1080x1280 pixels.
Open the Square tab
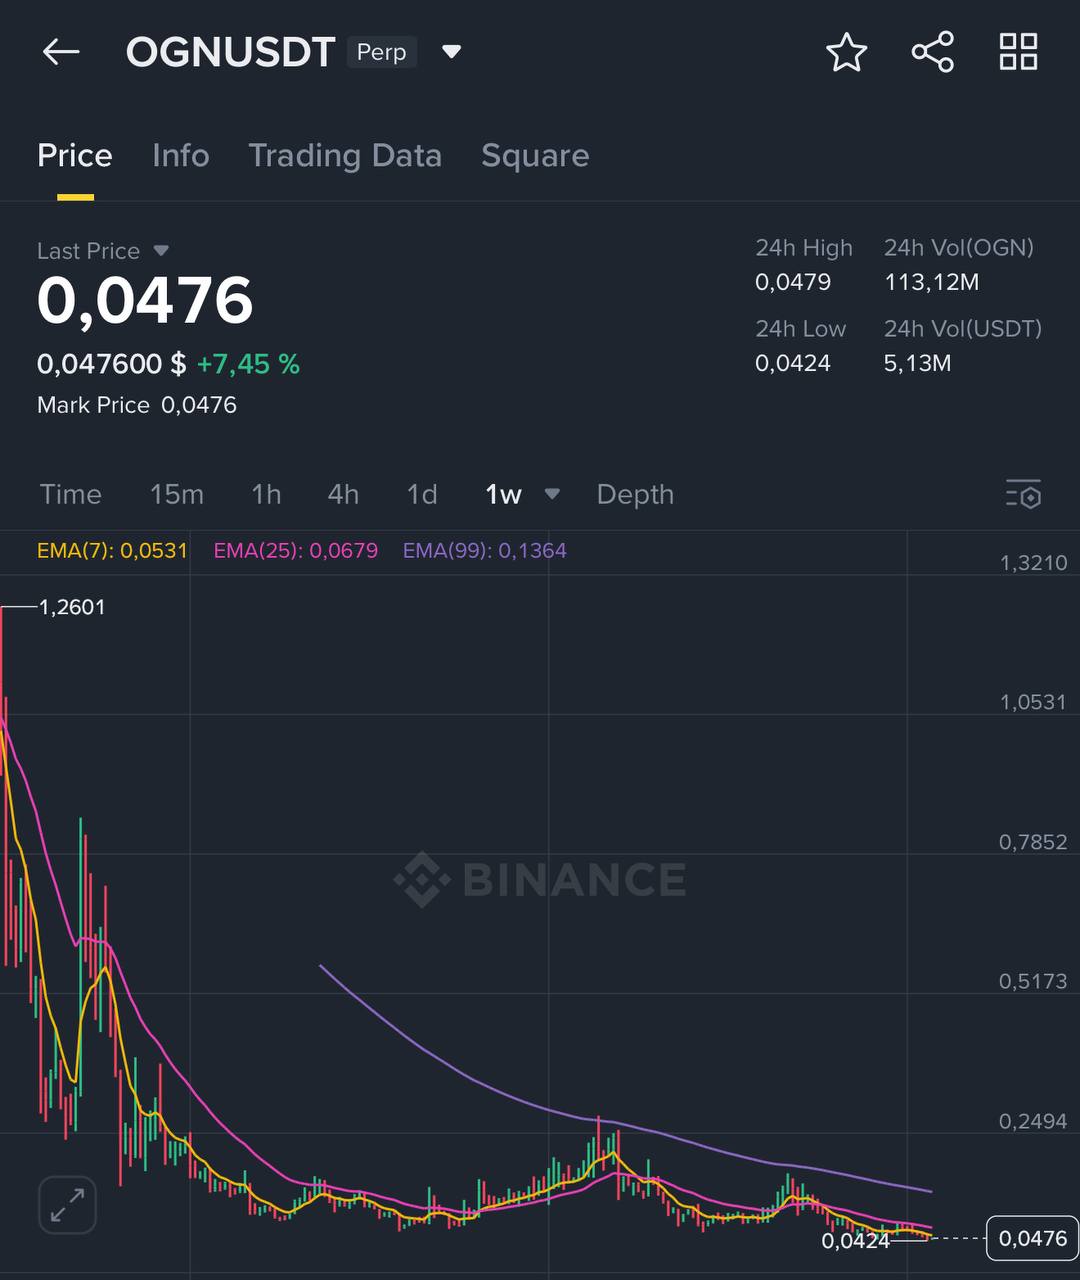coord(535,156)
